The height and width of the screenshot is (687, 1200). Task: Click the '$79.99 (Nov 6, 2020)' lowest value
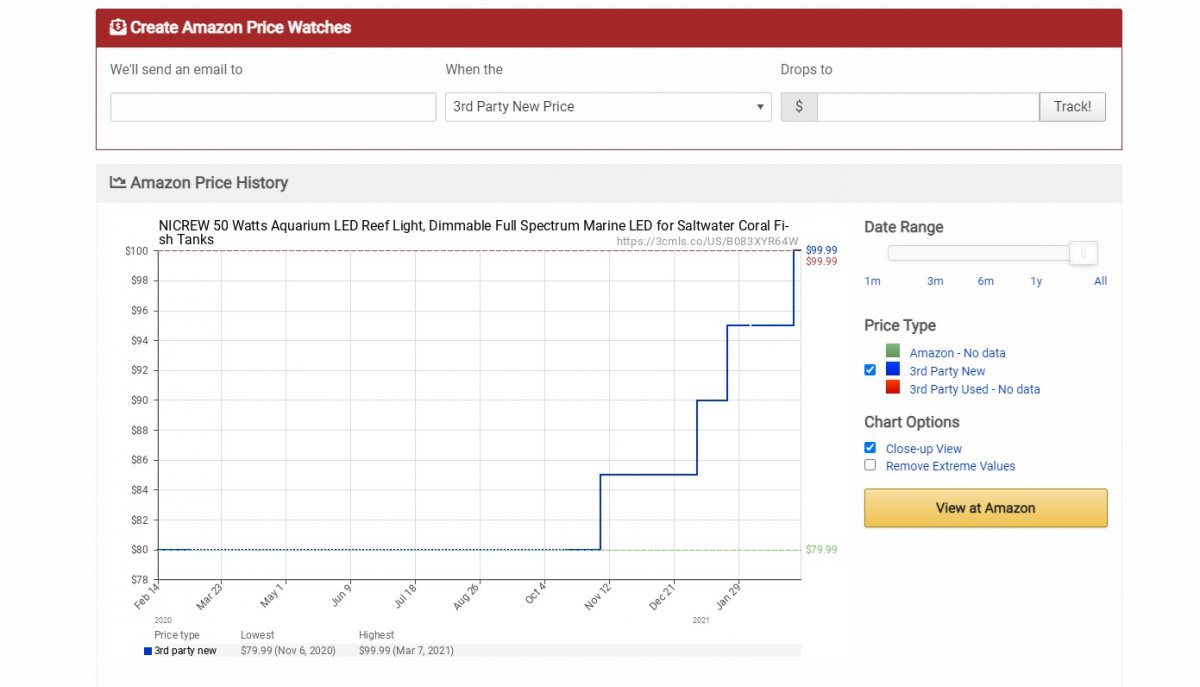pos(288,651)
